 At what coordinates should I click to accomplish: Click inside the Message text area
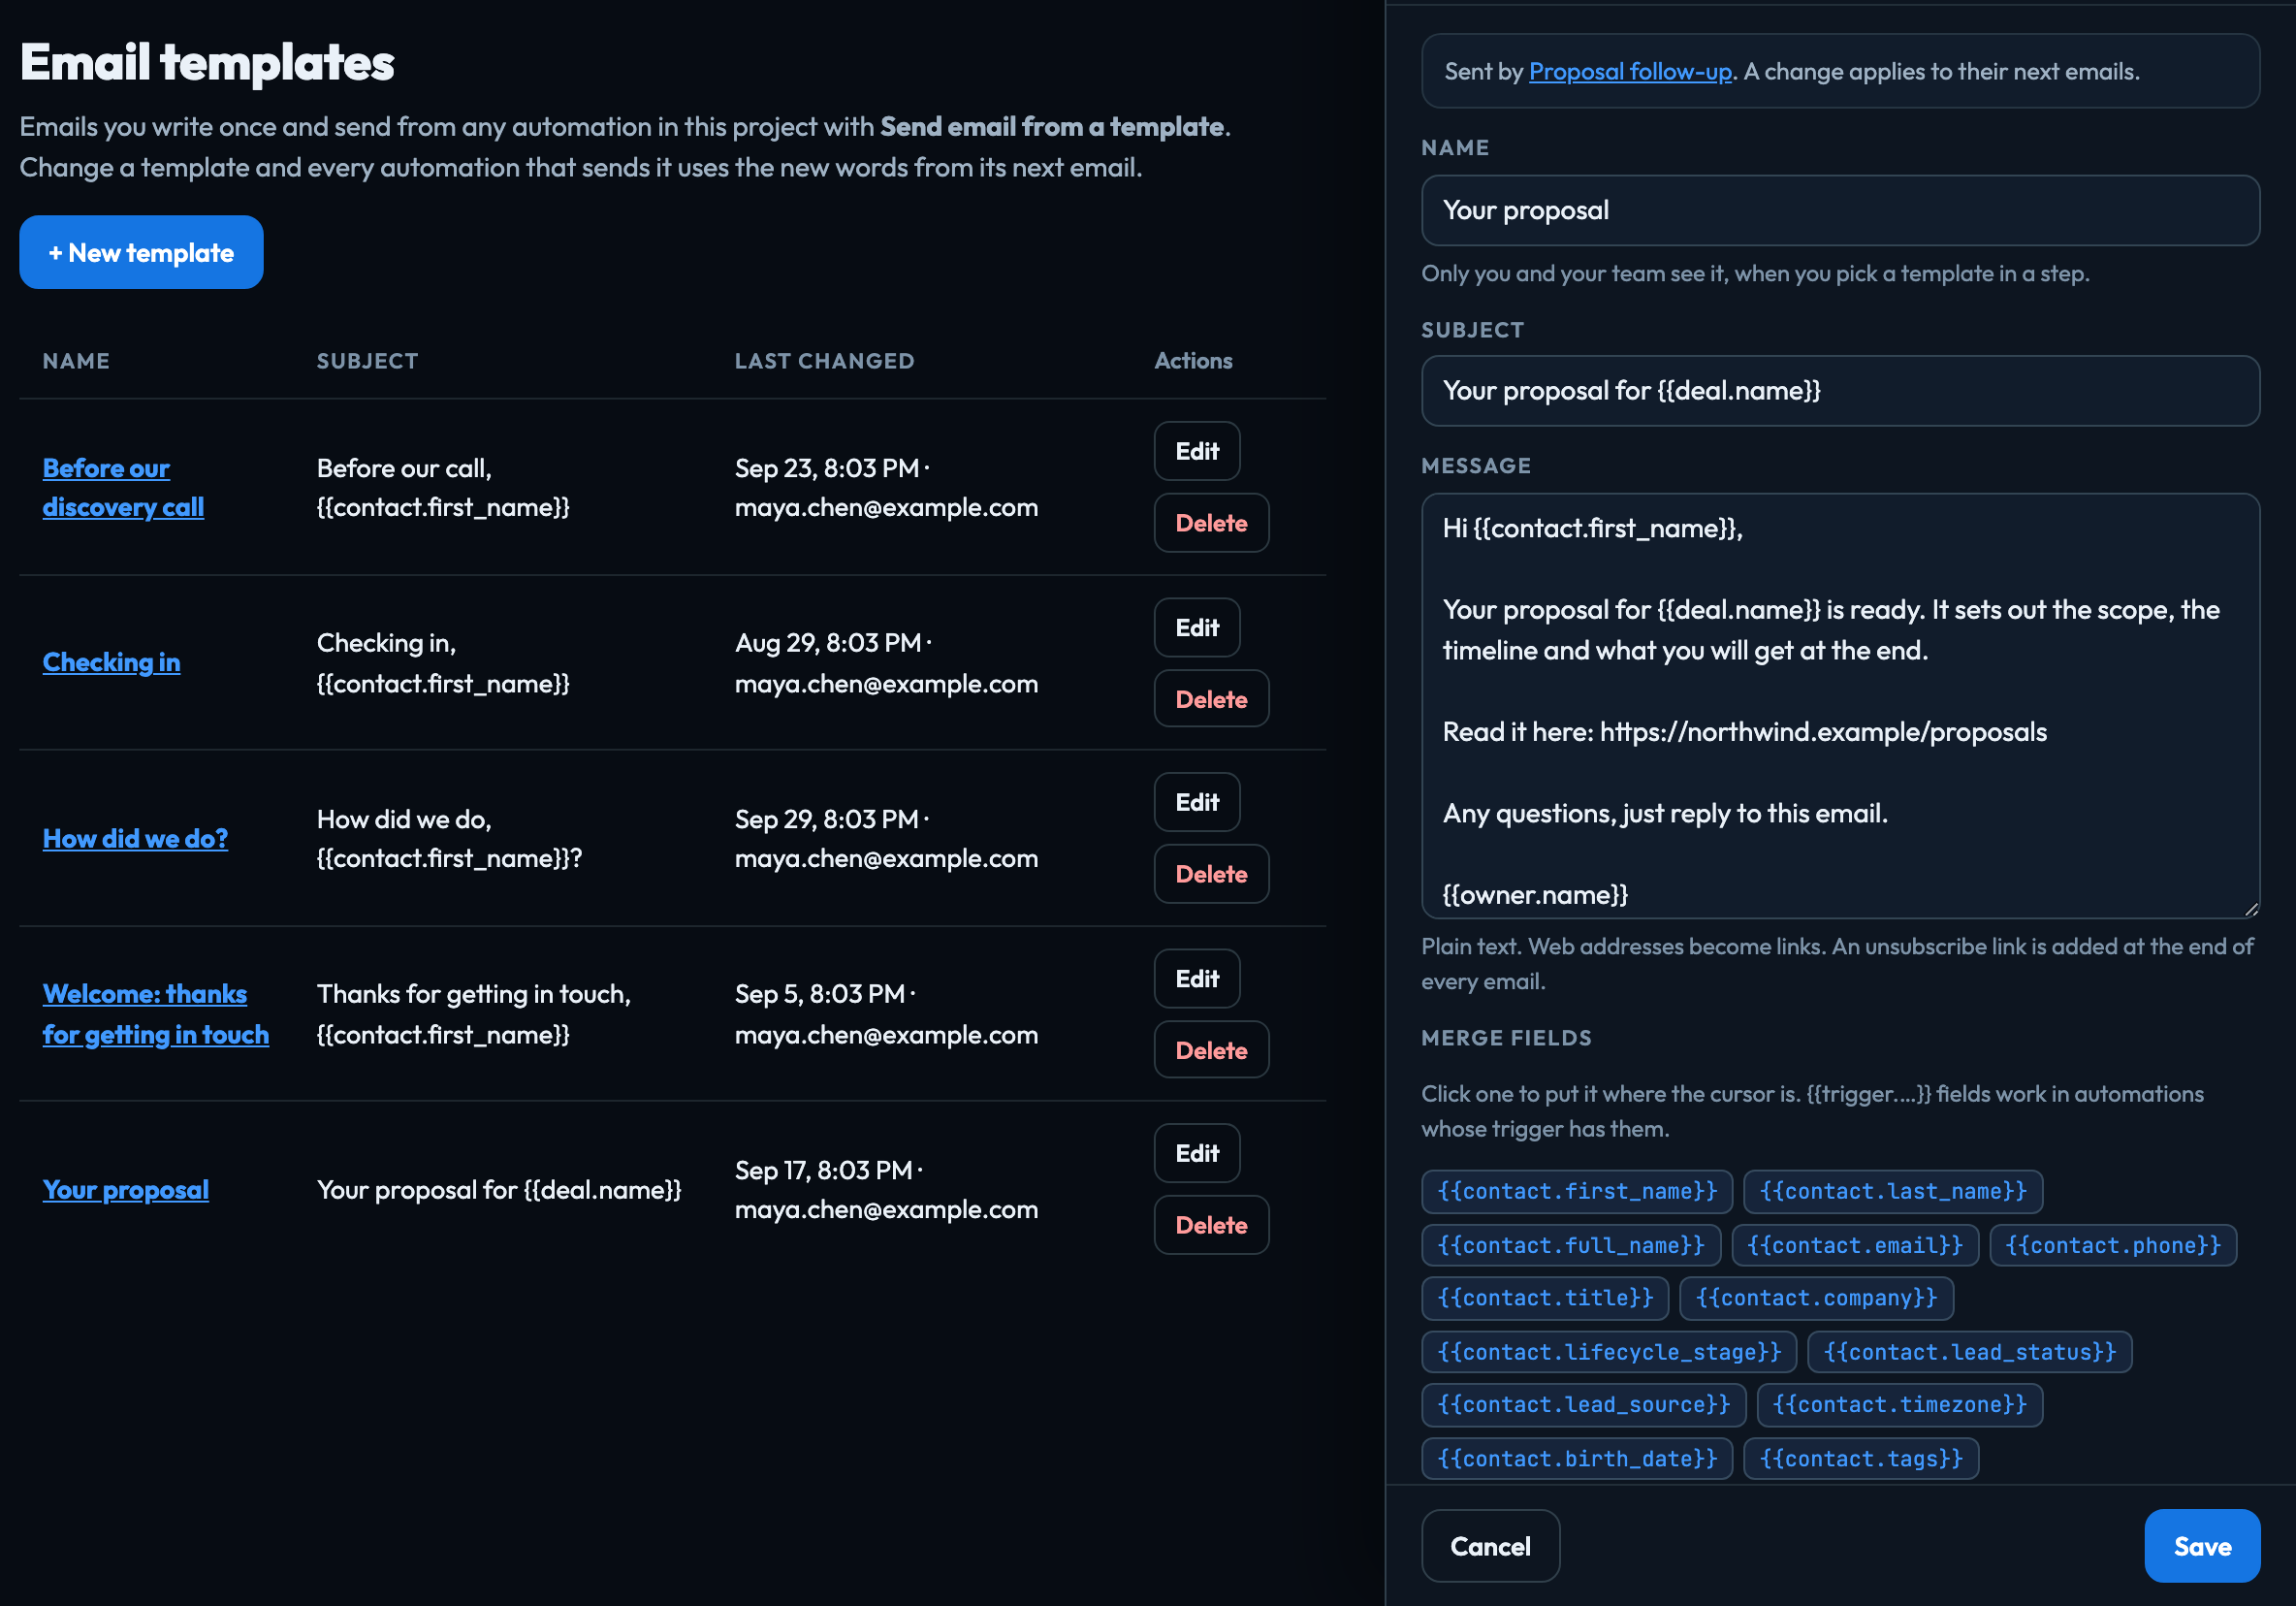(x=1840, y=706)
